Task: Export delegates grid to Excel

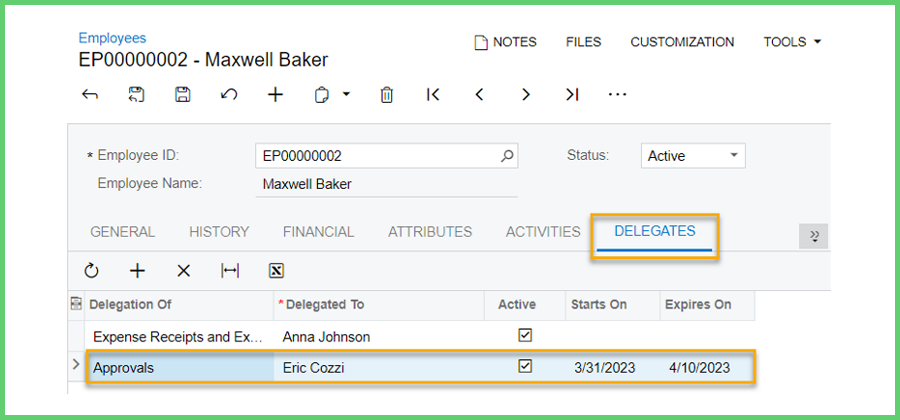Action: pos(277,271)
